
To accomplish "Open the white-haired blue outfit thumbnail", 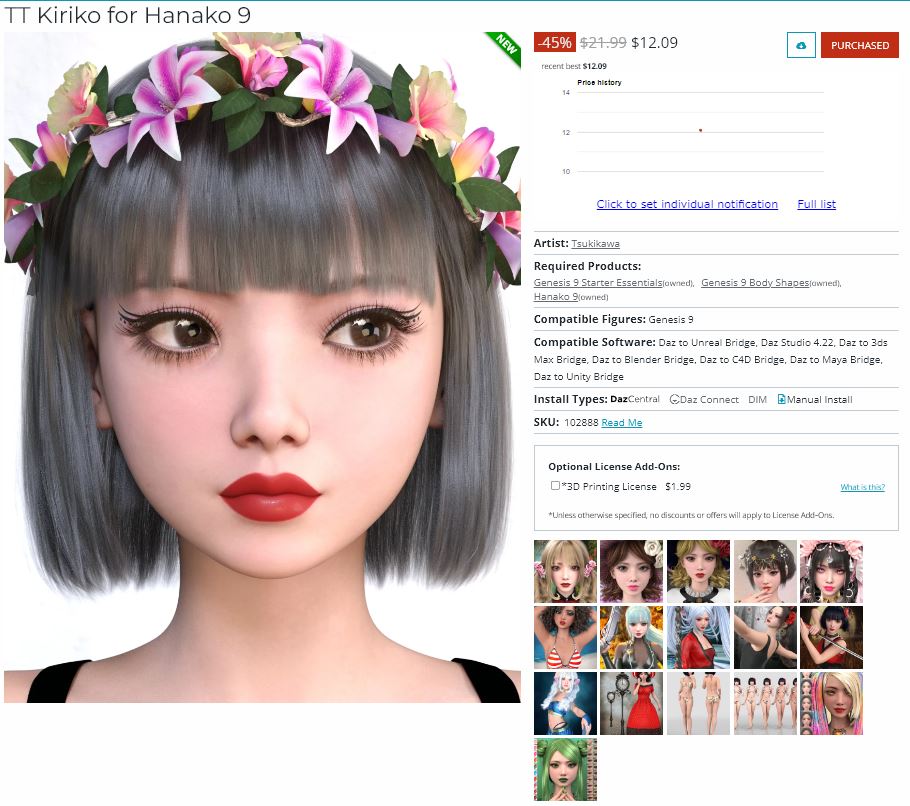I will point(565,703).
